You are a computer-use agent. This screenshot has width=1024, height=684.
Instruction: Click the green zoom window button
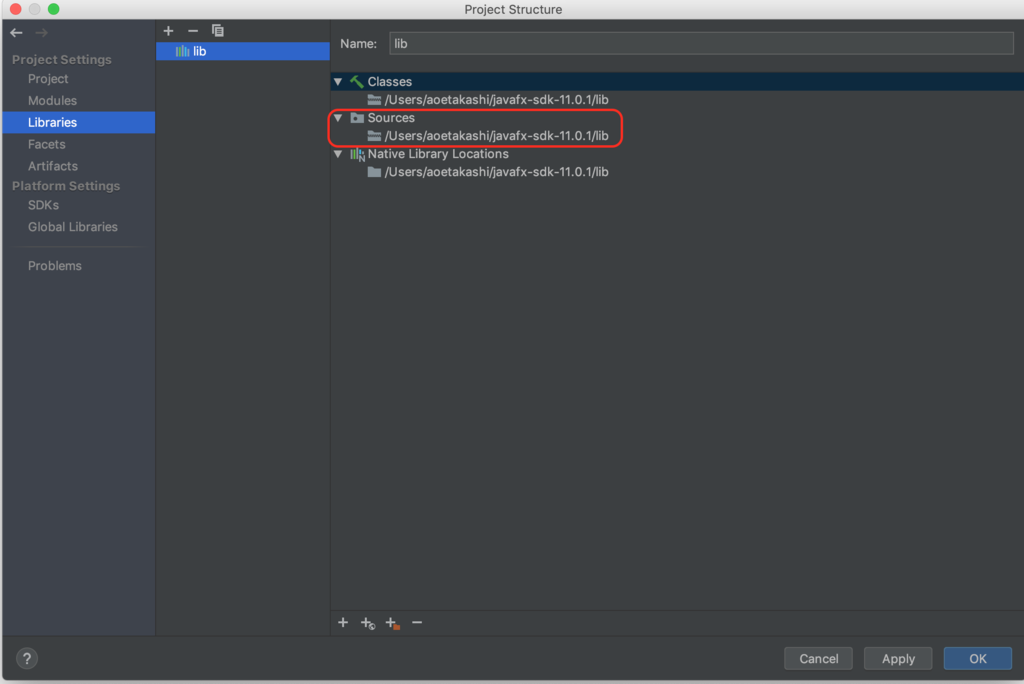(x=54, y=9)
